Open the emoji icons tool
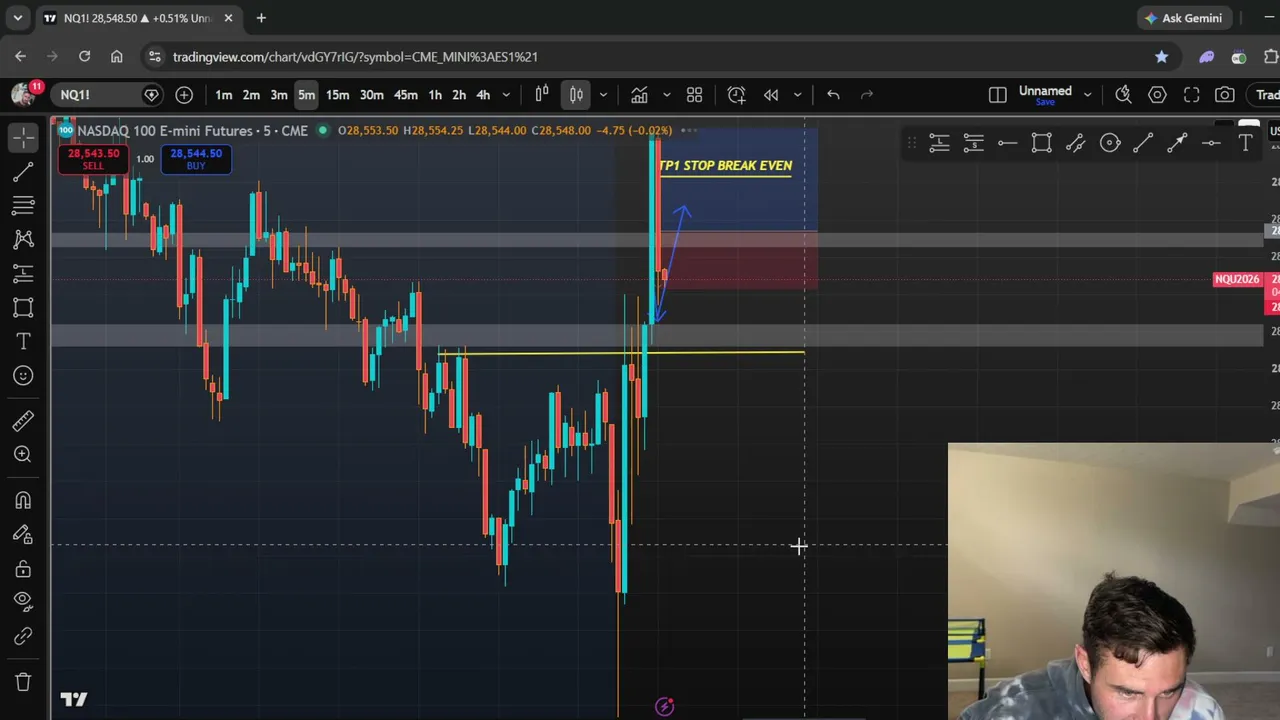This screenshot has height=720, width=1280. coord(23,376)
